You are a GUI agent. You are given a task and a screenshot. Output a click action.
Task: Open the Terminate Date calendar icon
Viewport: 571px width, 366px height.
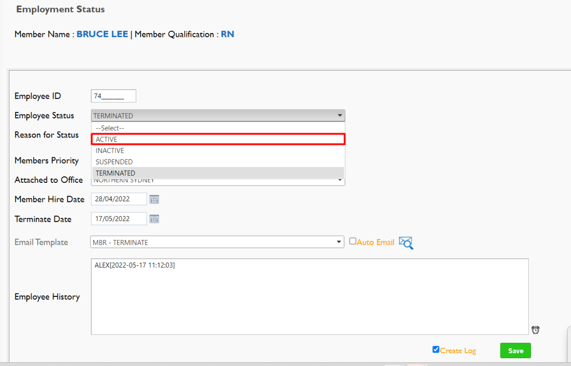pyautogui.click(x=154, y=219)
